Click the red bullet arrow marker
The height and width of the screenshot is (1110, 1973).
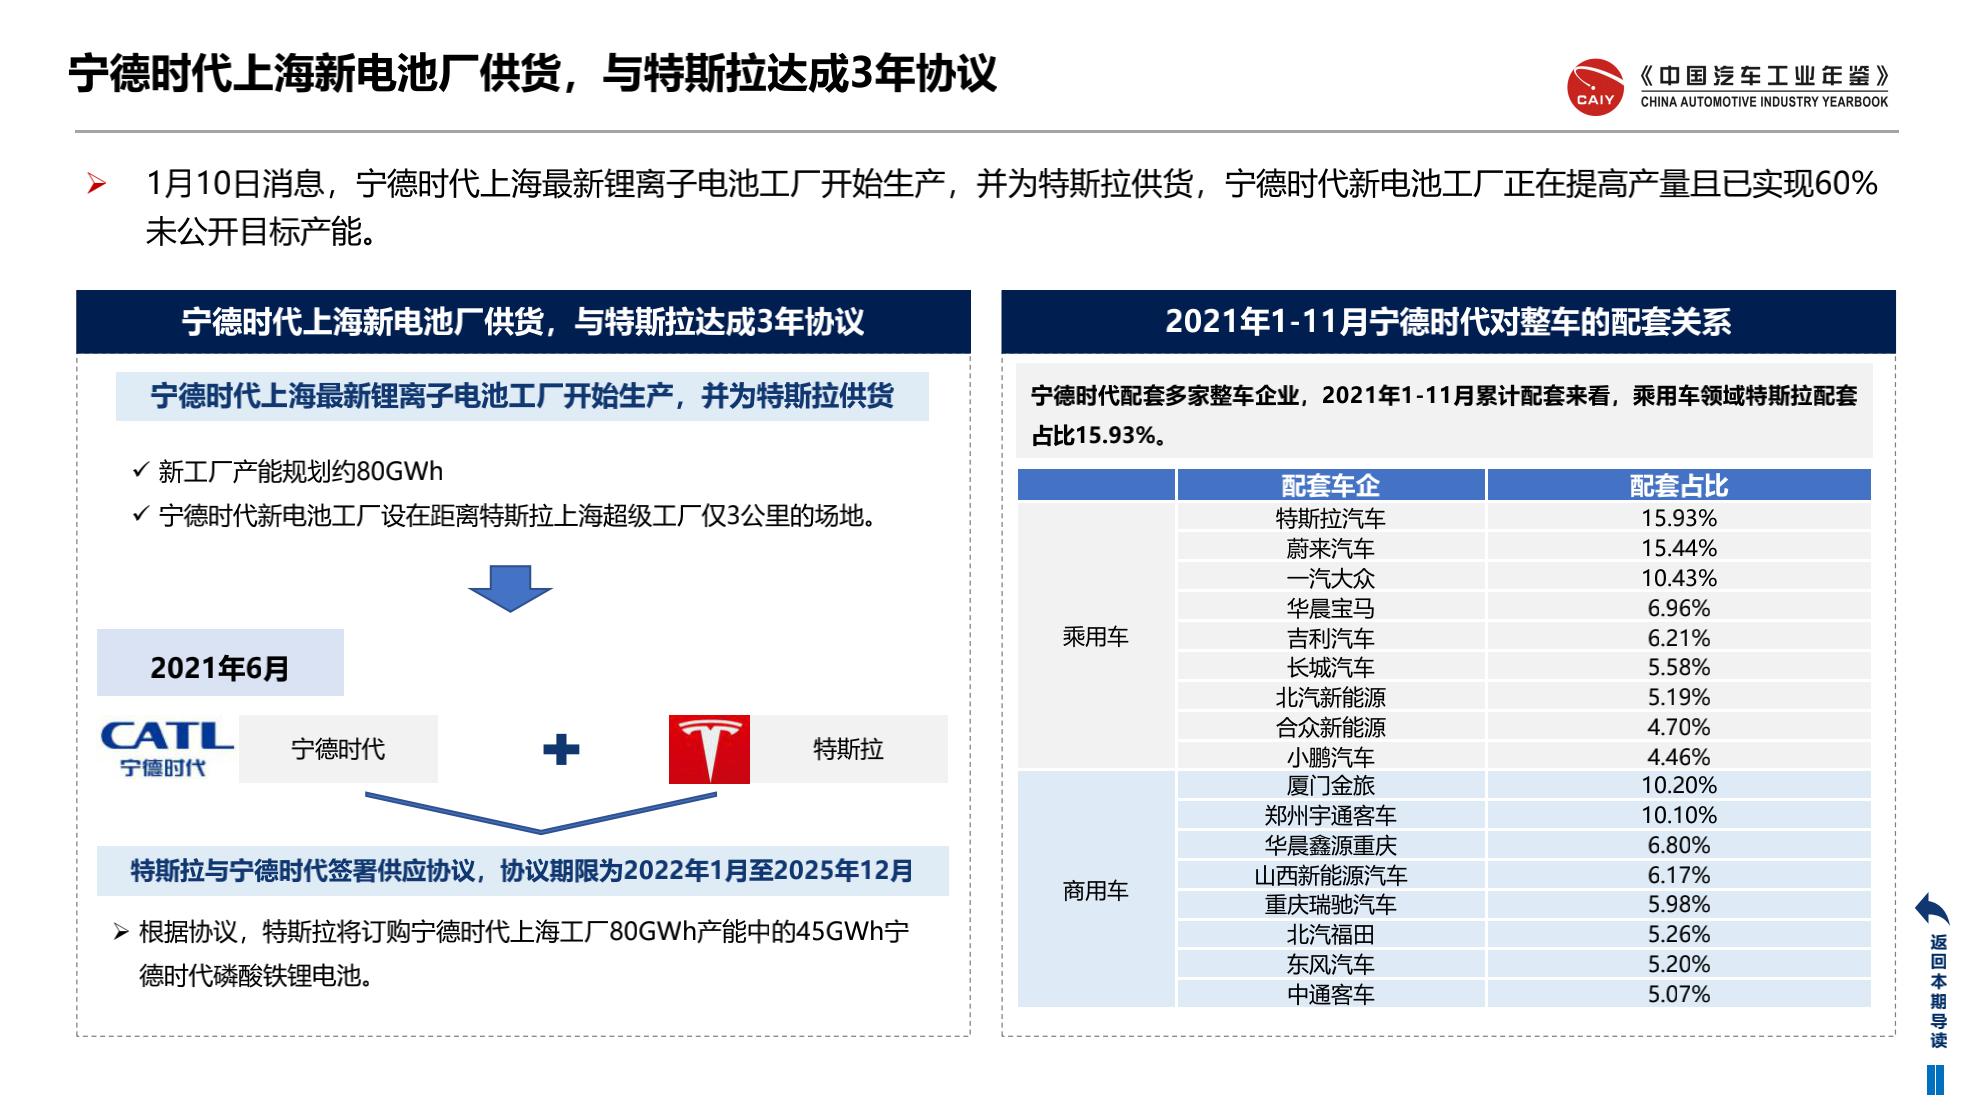click(96, 184)
